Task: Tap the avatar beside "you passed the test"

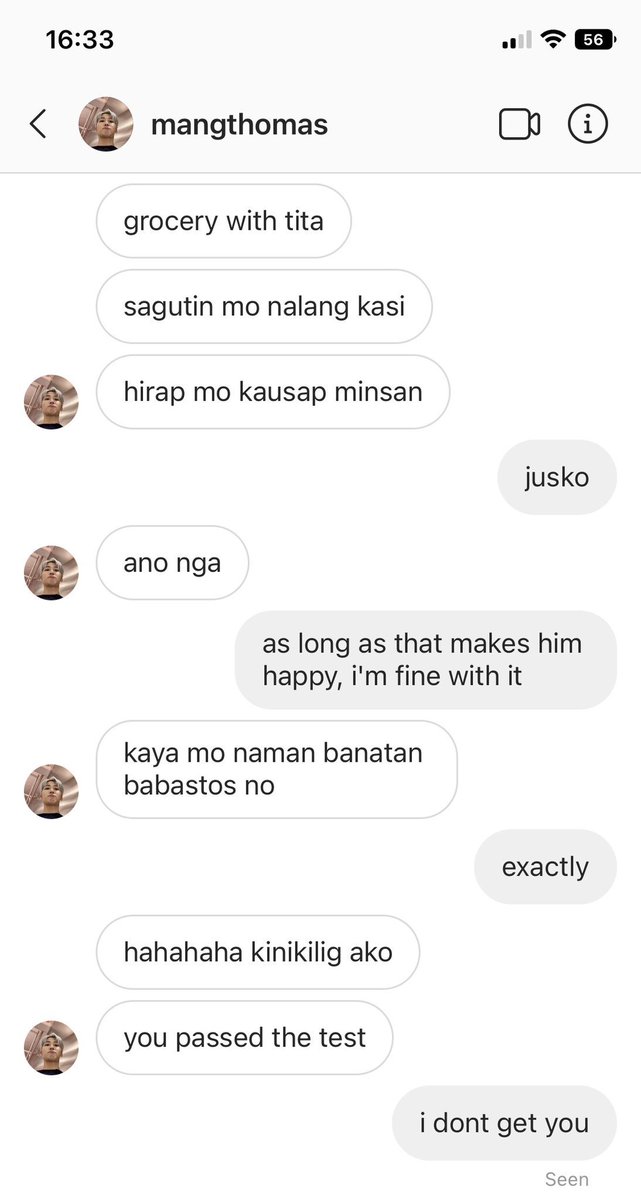Action: pyautogui.click(x=51, y=1048)
